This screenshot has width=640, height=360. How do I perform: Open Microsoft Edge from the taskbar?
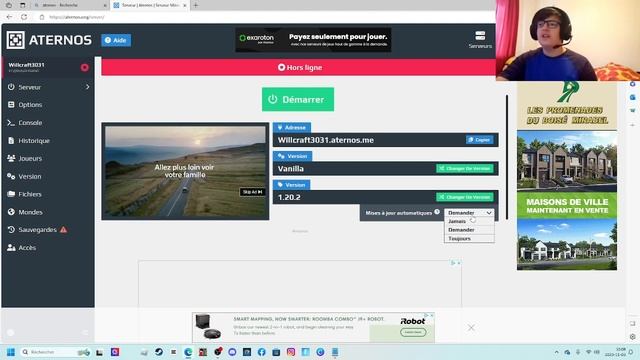coord(188,352)
